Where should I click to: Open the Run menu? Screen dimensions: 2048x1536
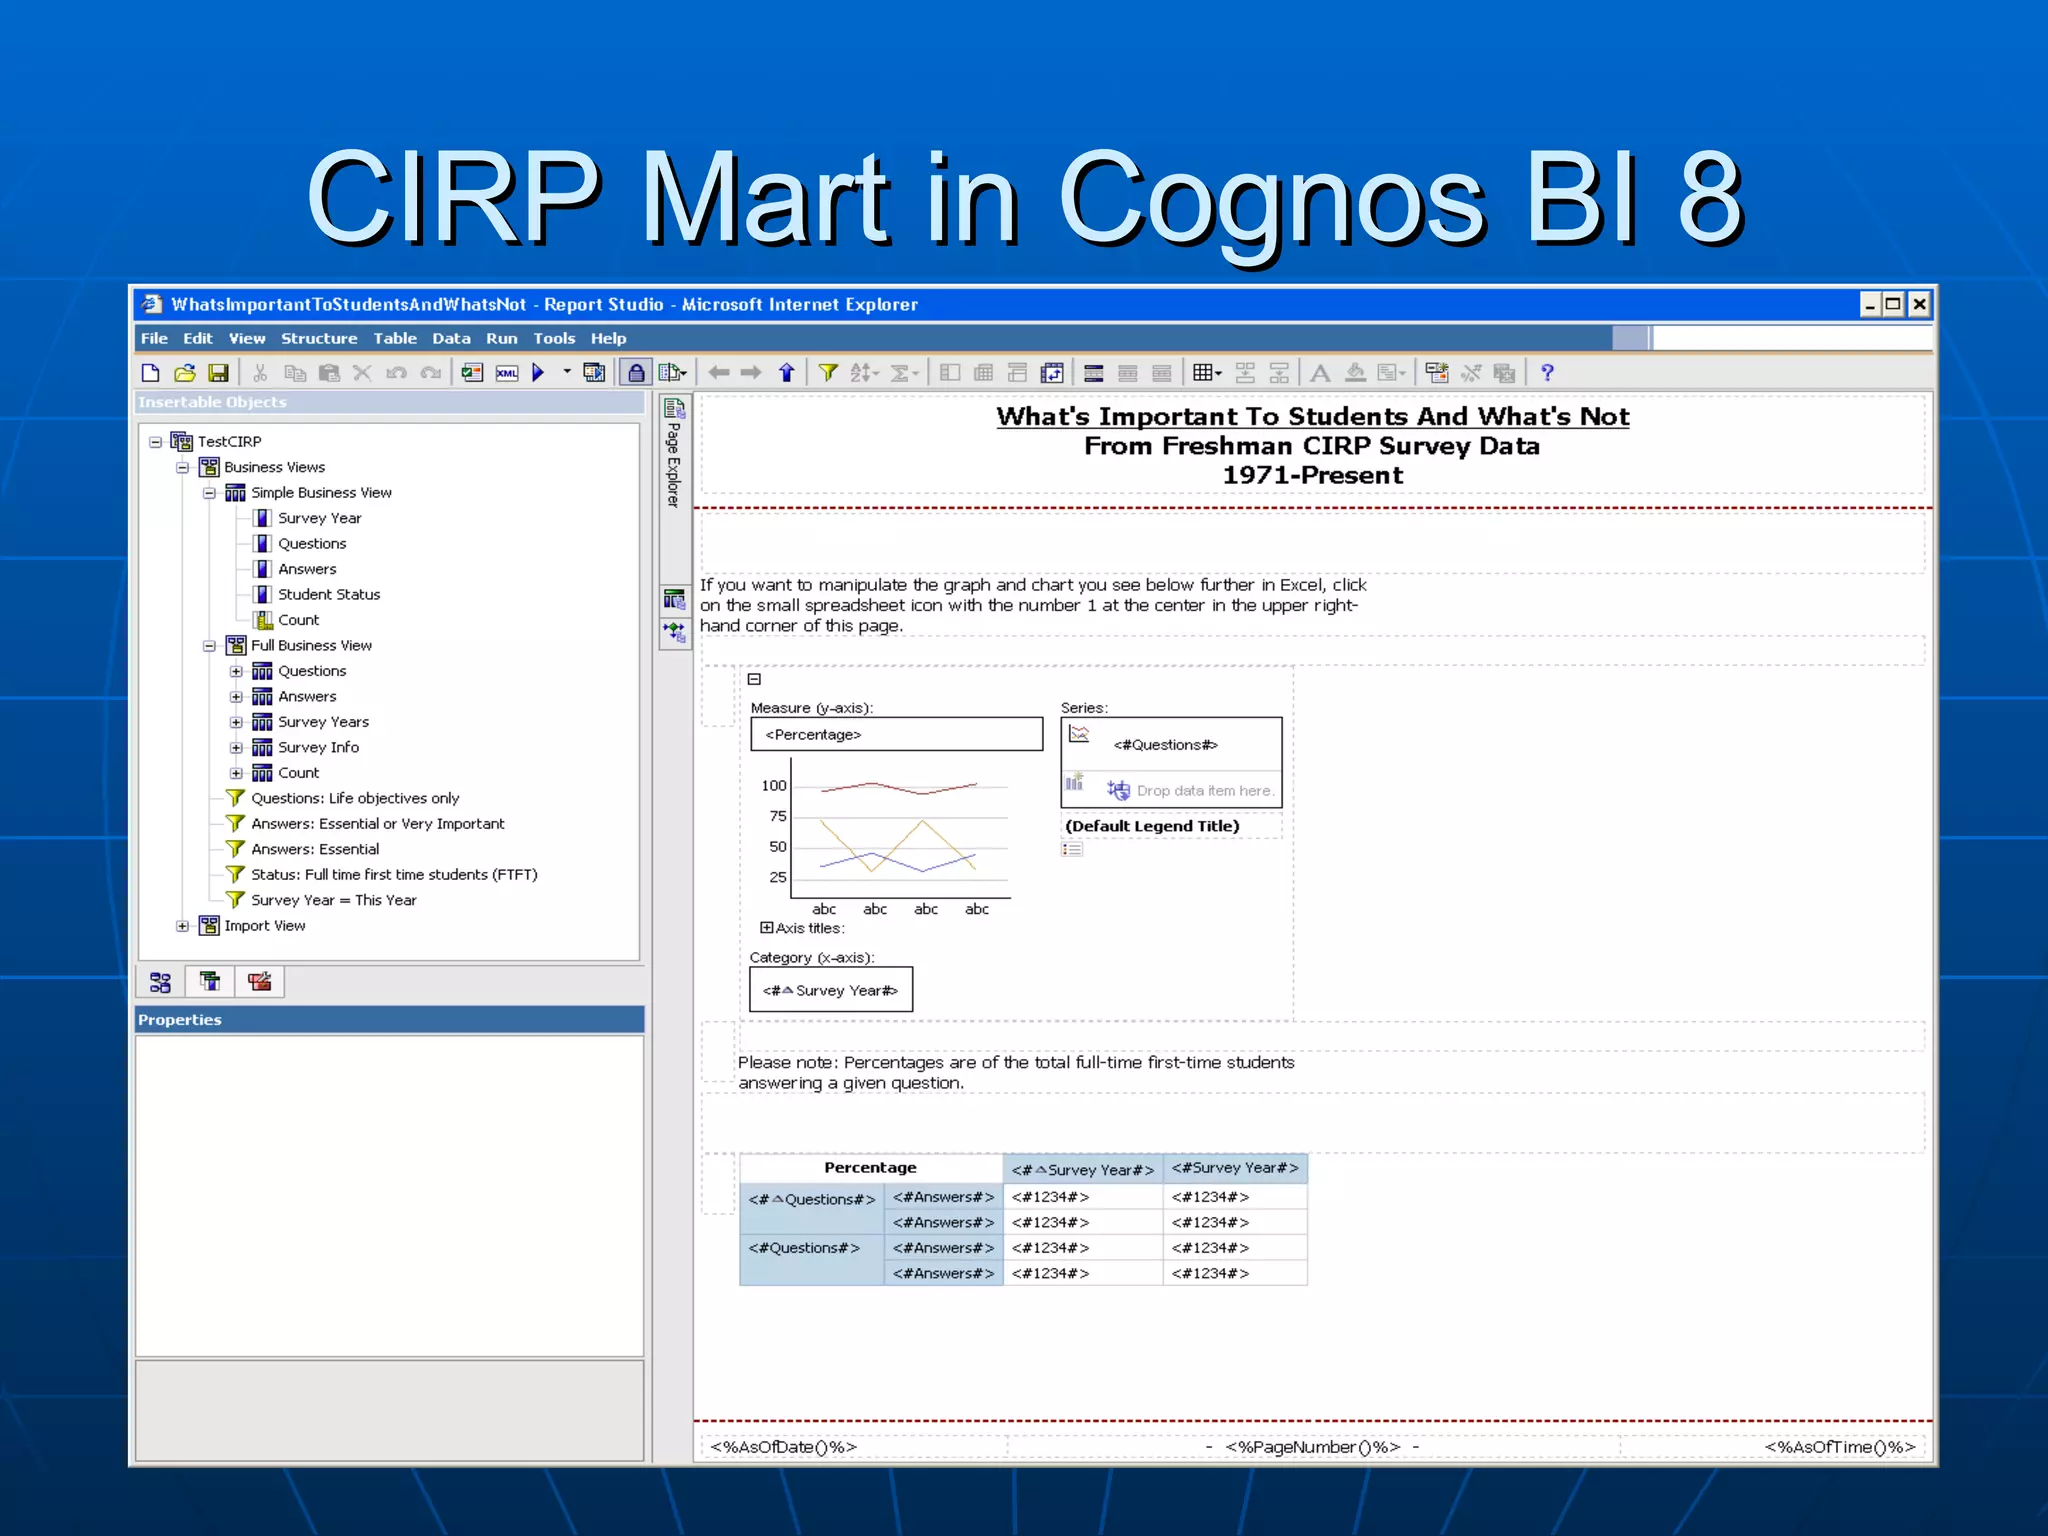pyautogui.click(x=502, y=338)
